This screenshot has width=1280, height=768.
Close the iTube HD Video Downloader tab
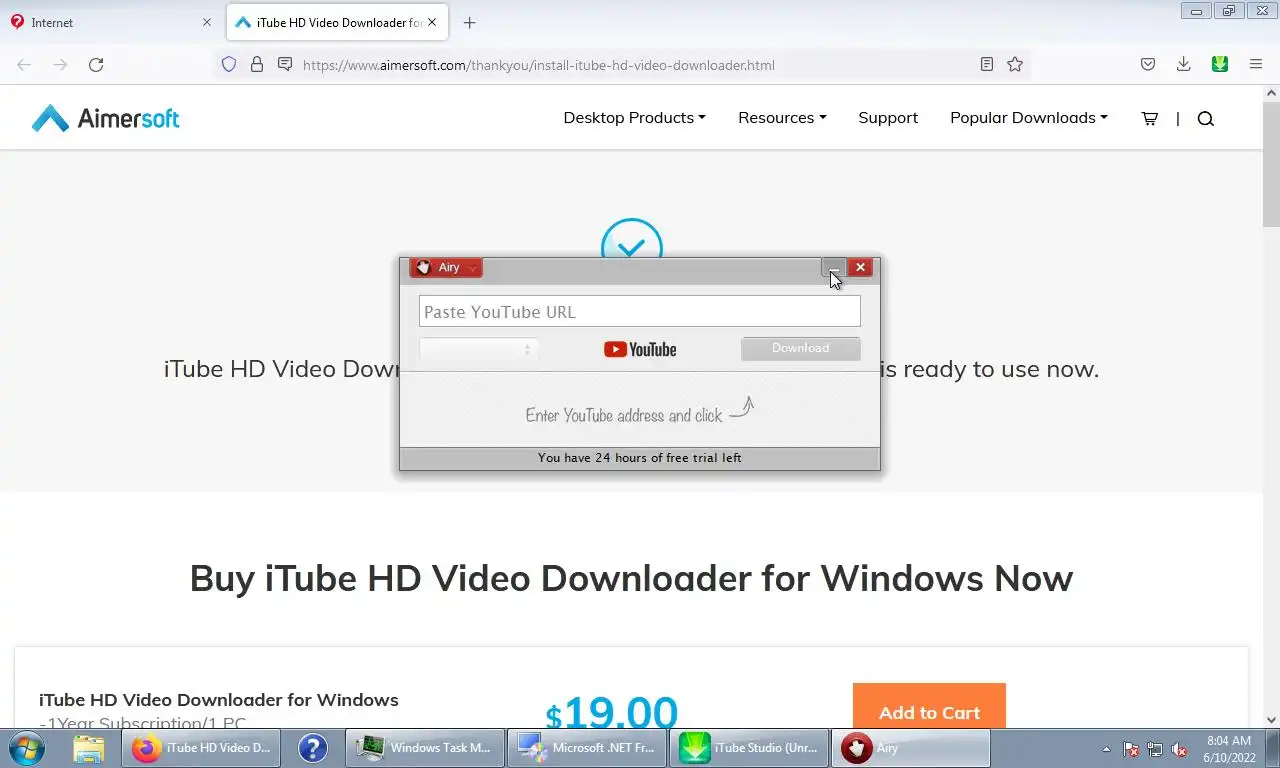(x=432, y=22)
